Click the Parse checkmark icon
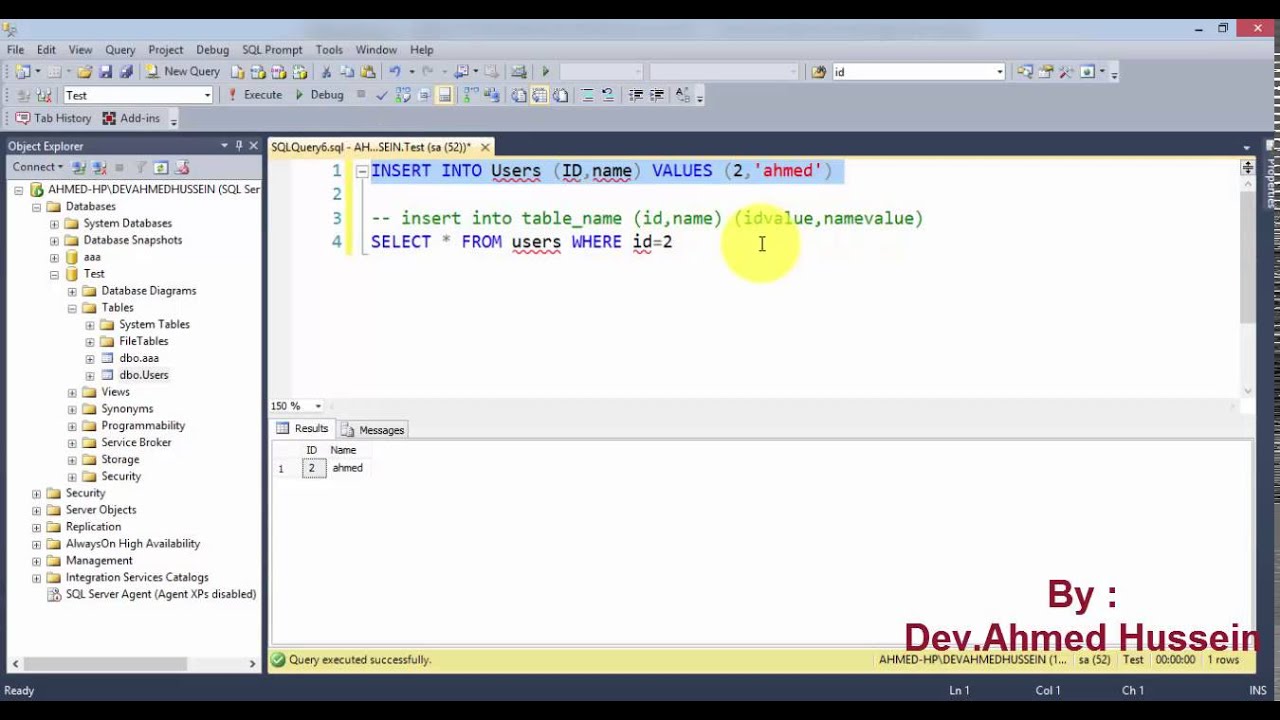Screen dimensions: 1280x720 [x=382, y=95]
